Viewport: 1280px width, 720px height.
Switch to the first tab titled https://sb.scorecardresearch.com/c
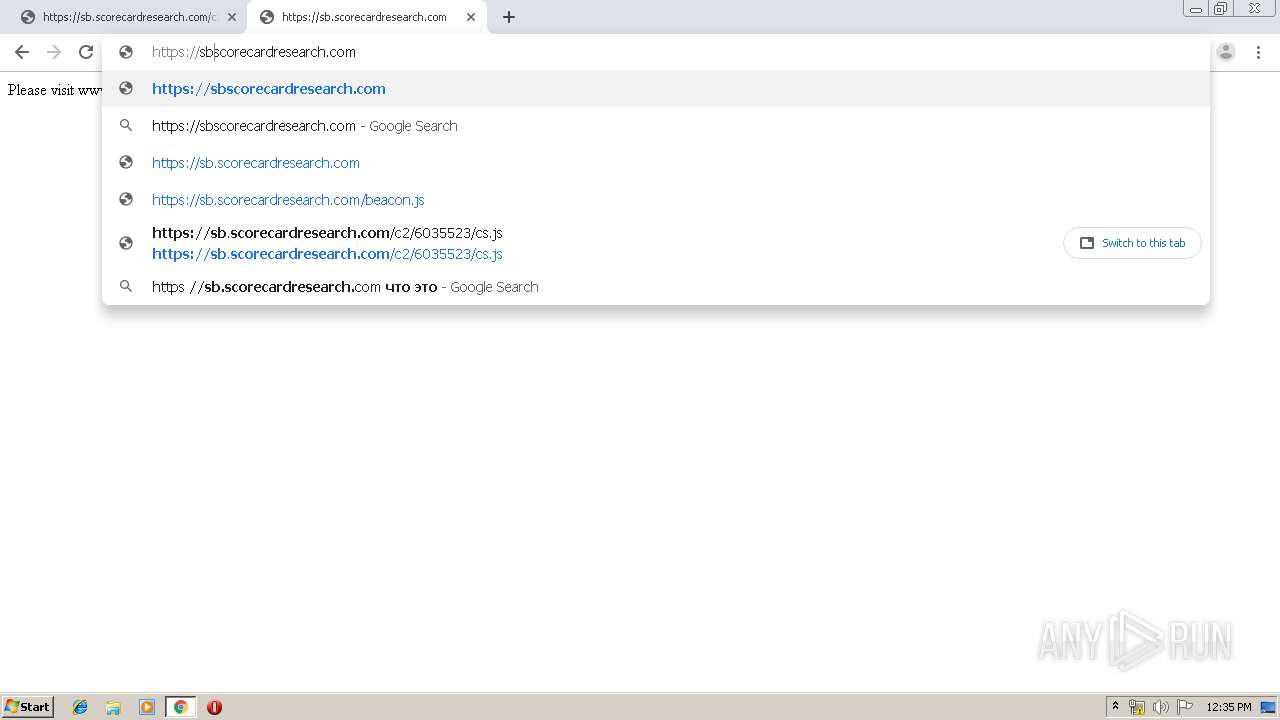tap(129, 17)
